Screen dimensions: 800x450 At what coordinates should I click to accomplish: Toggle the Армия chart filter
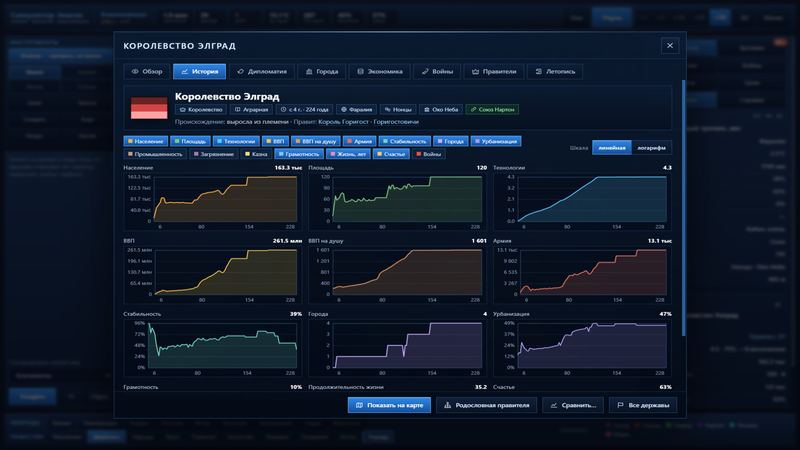pyautogui.click(x=359, y=141)
